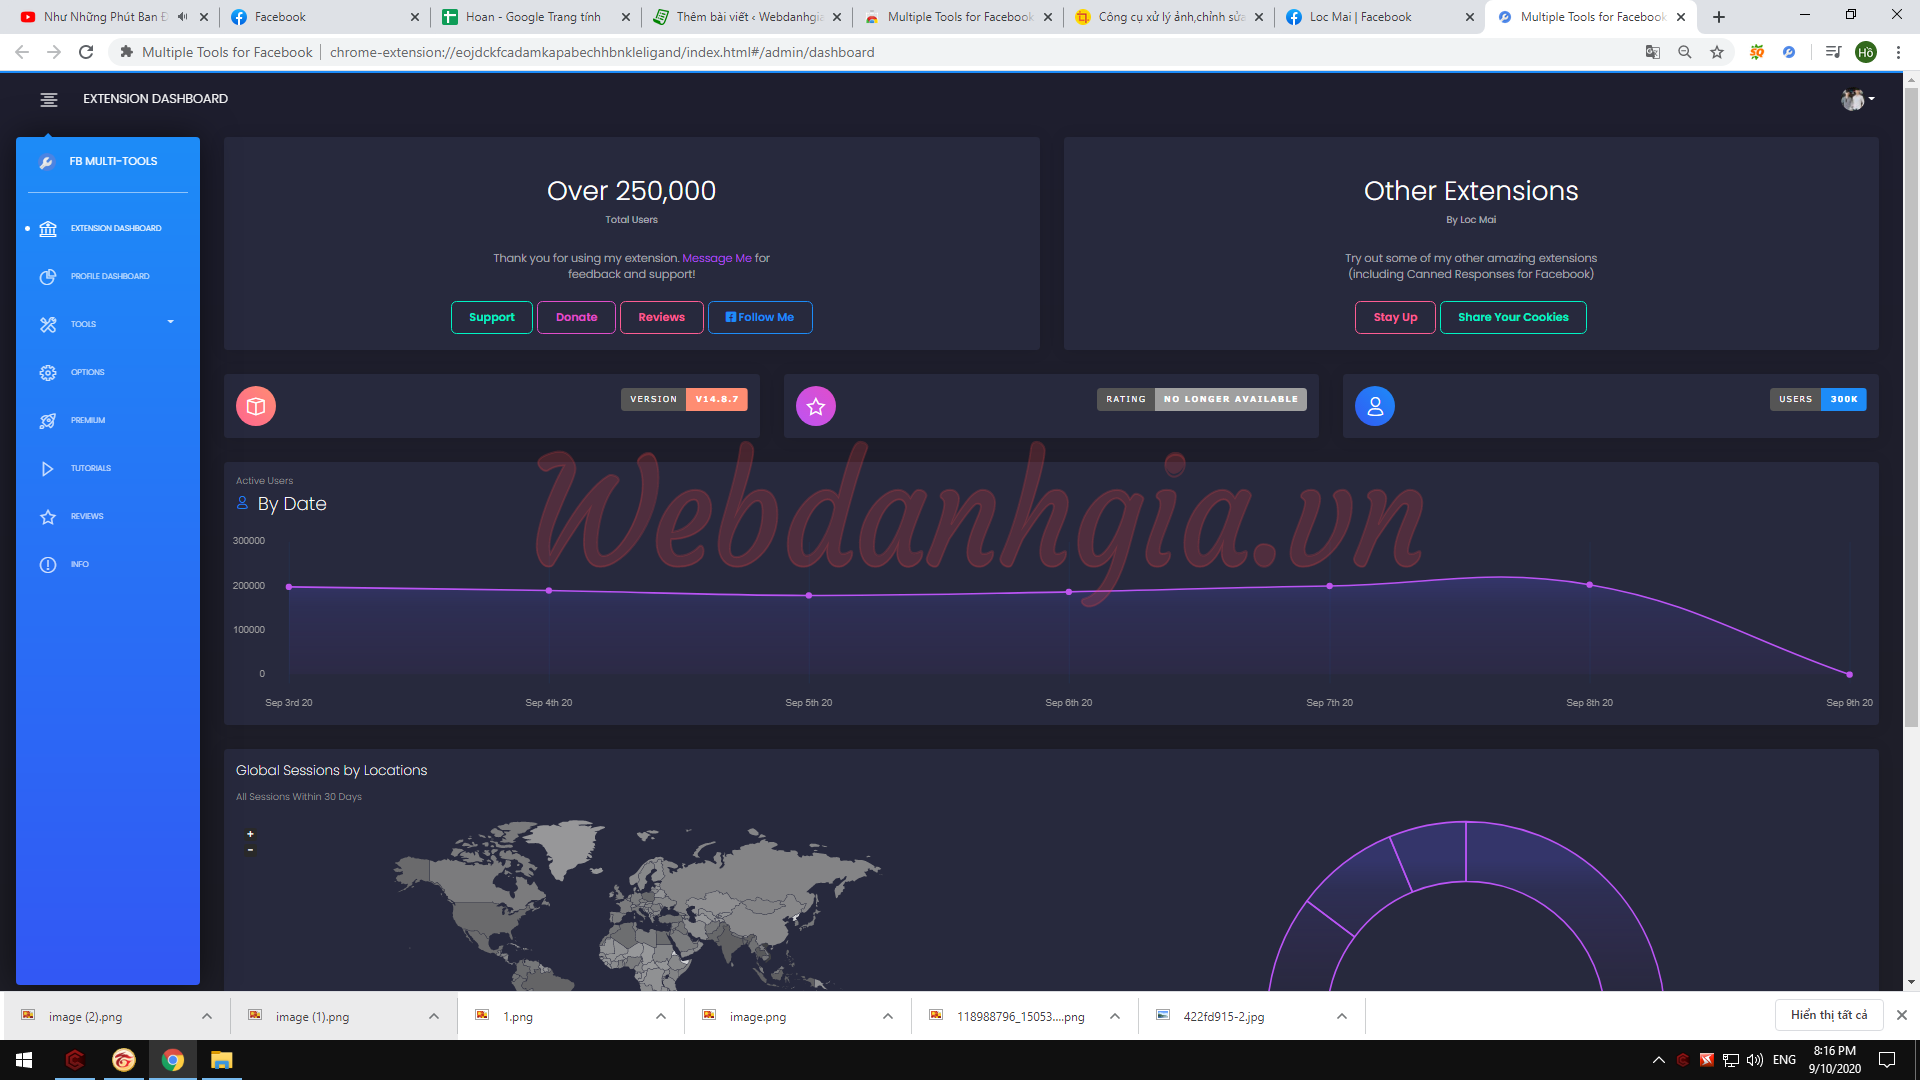
Task: Click the blue users badge icon
Action: pos(1374,406)
